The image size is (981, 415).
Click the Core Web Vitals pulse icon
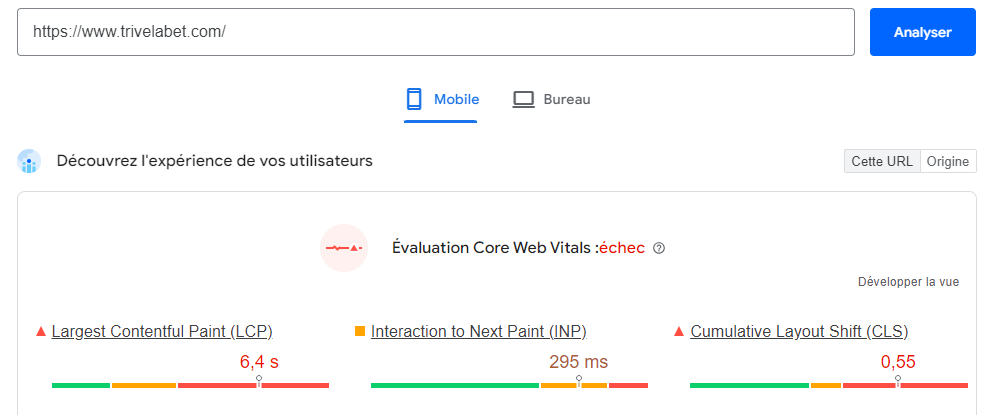coord(344,247)
